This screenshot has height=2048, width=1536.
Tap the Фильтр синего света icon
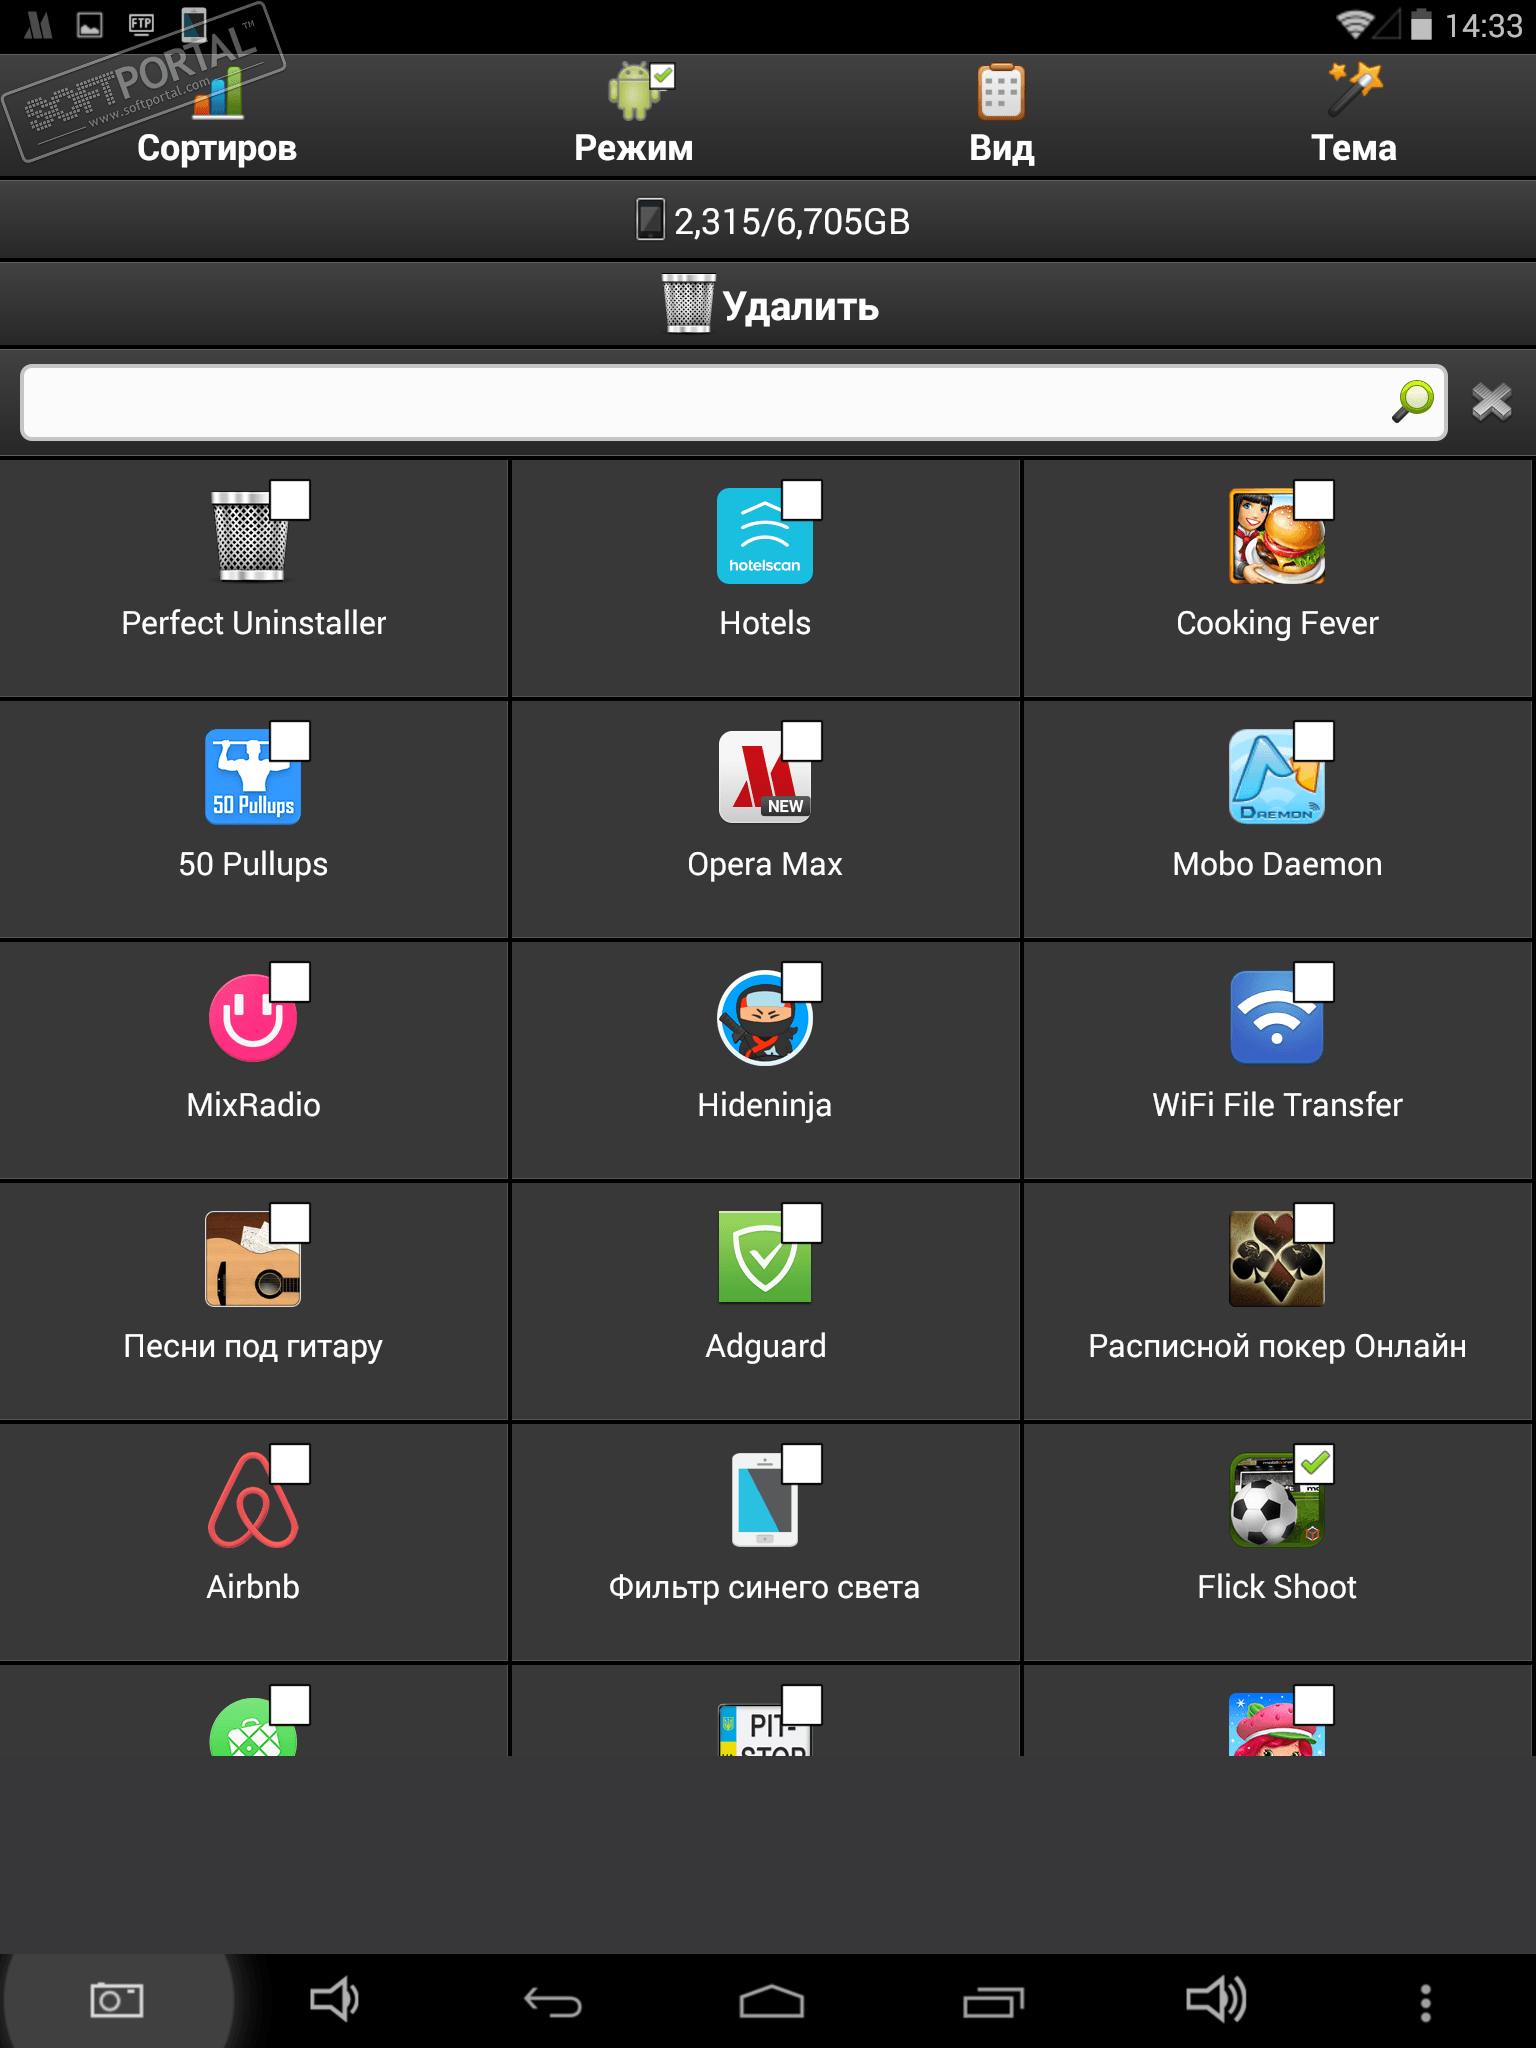765,1500
